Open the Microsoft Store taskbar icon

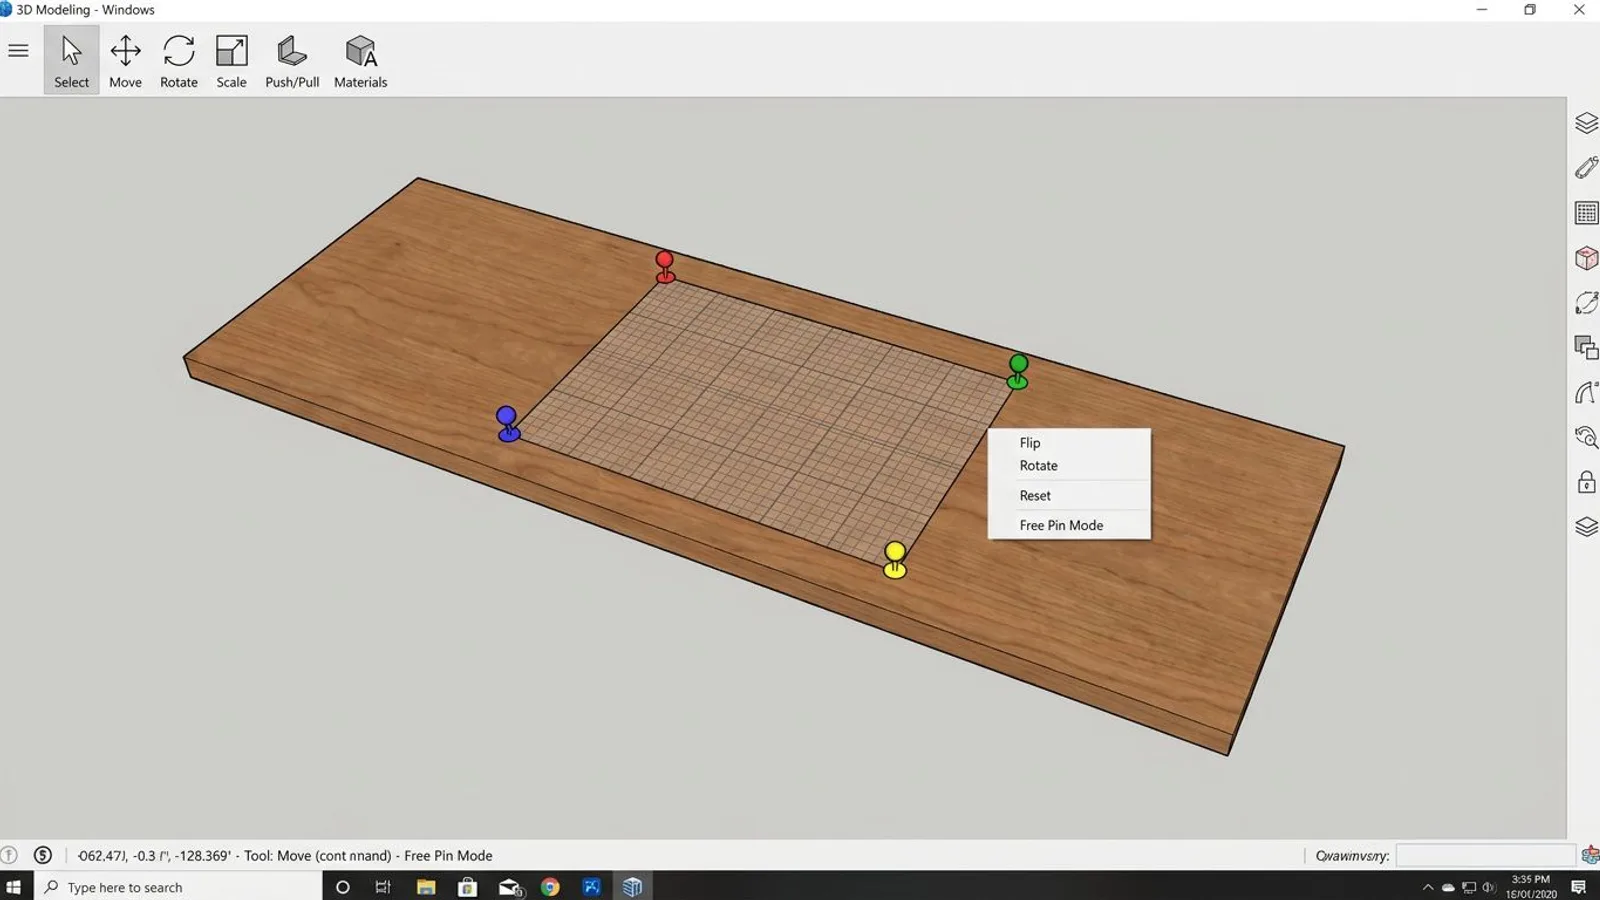click(x=467, y=887)
